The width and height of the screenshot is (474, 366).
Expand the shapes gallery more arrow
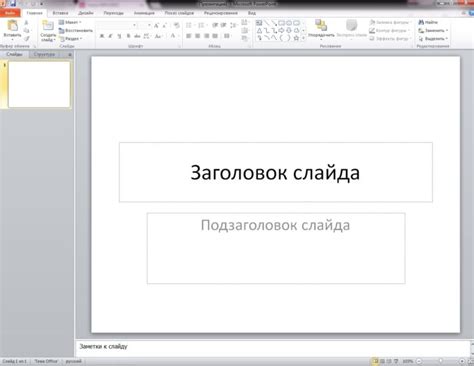(x=303, y=38)
